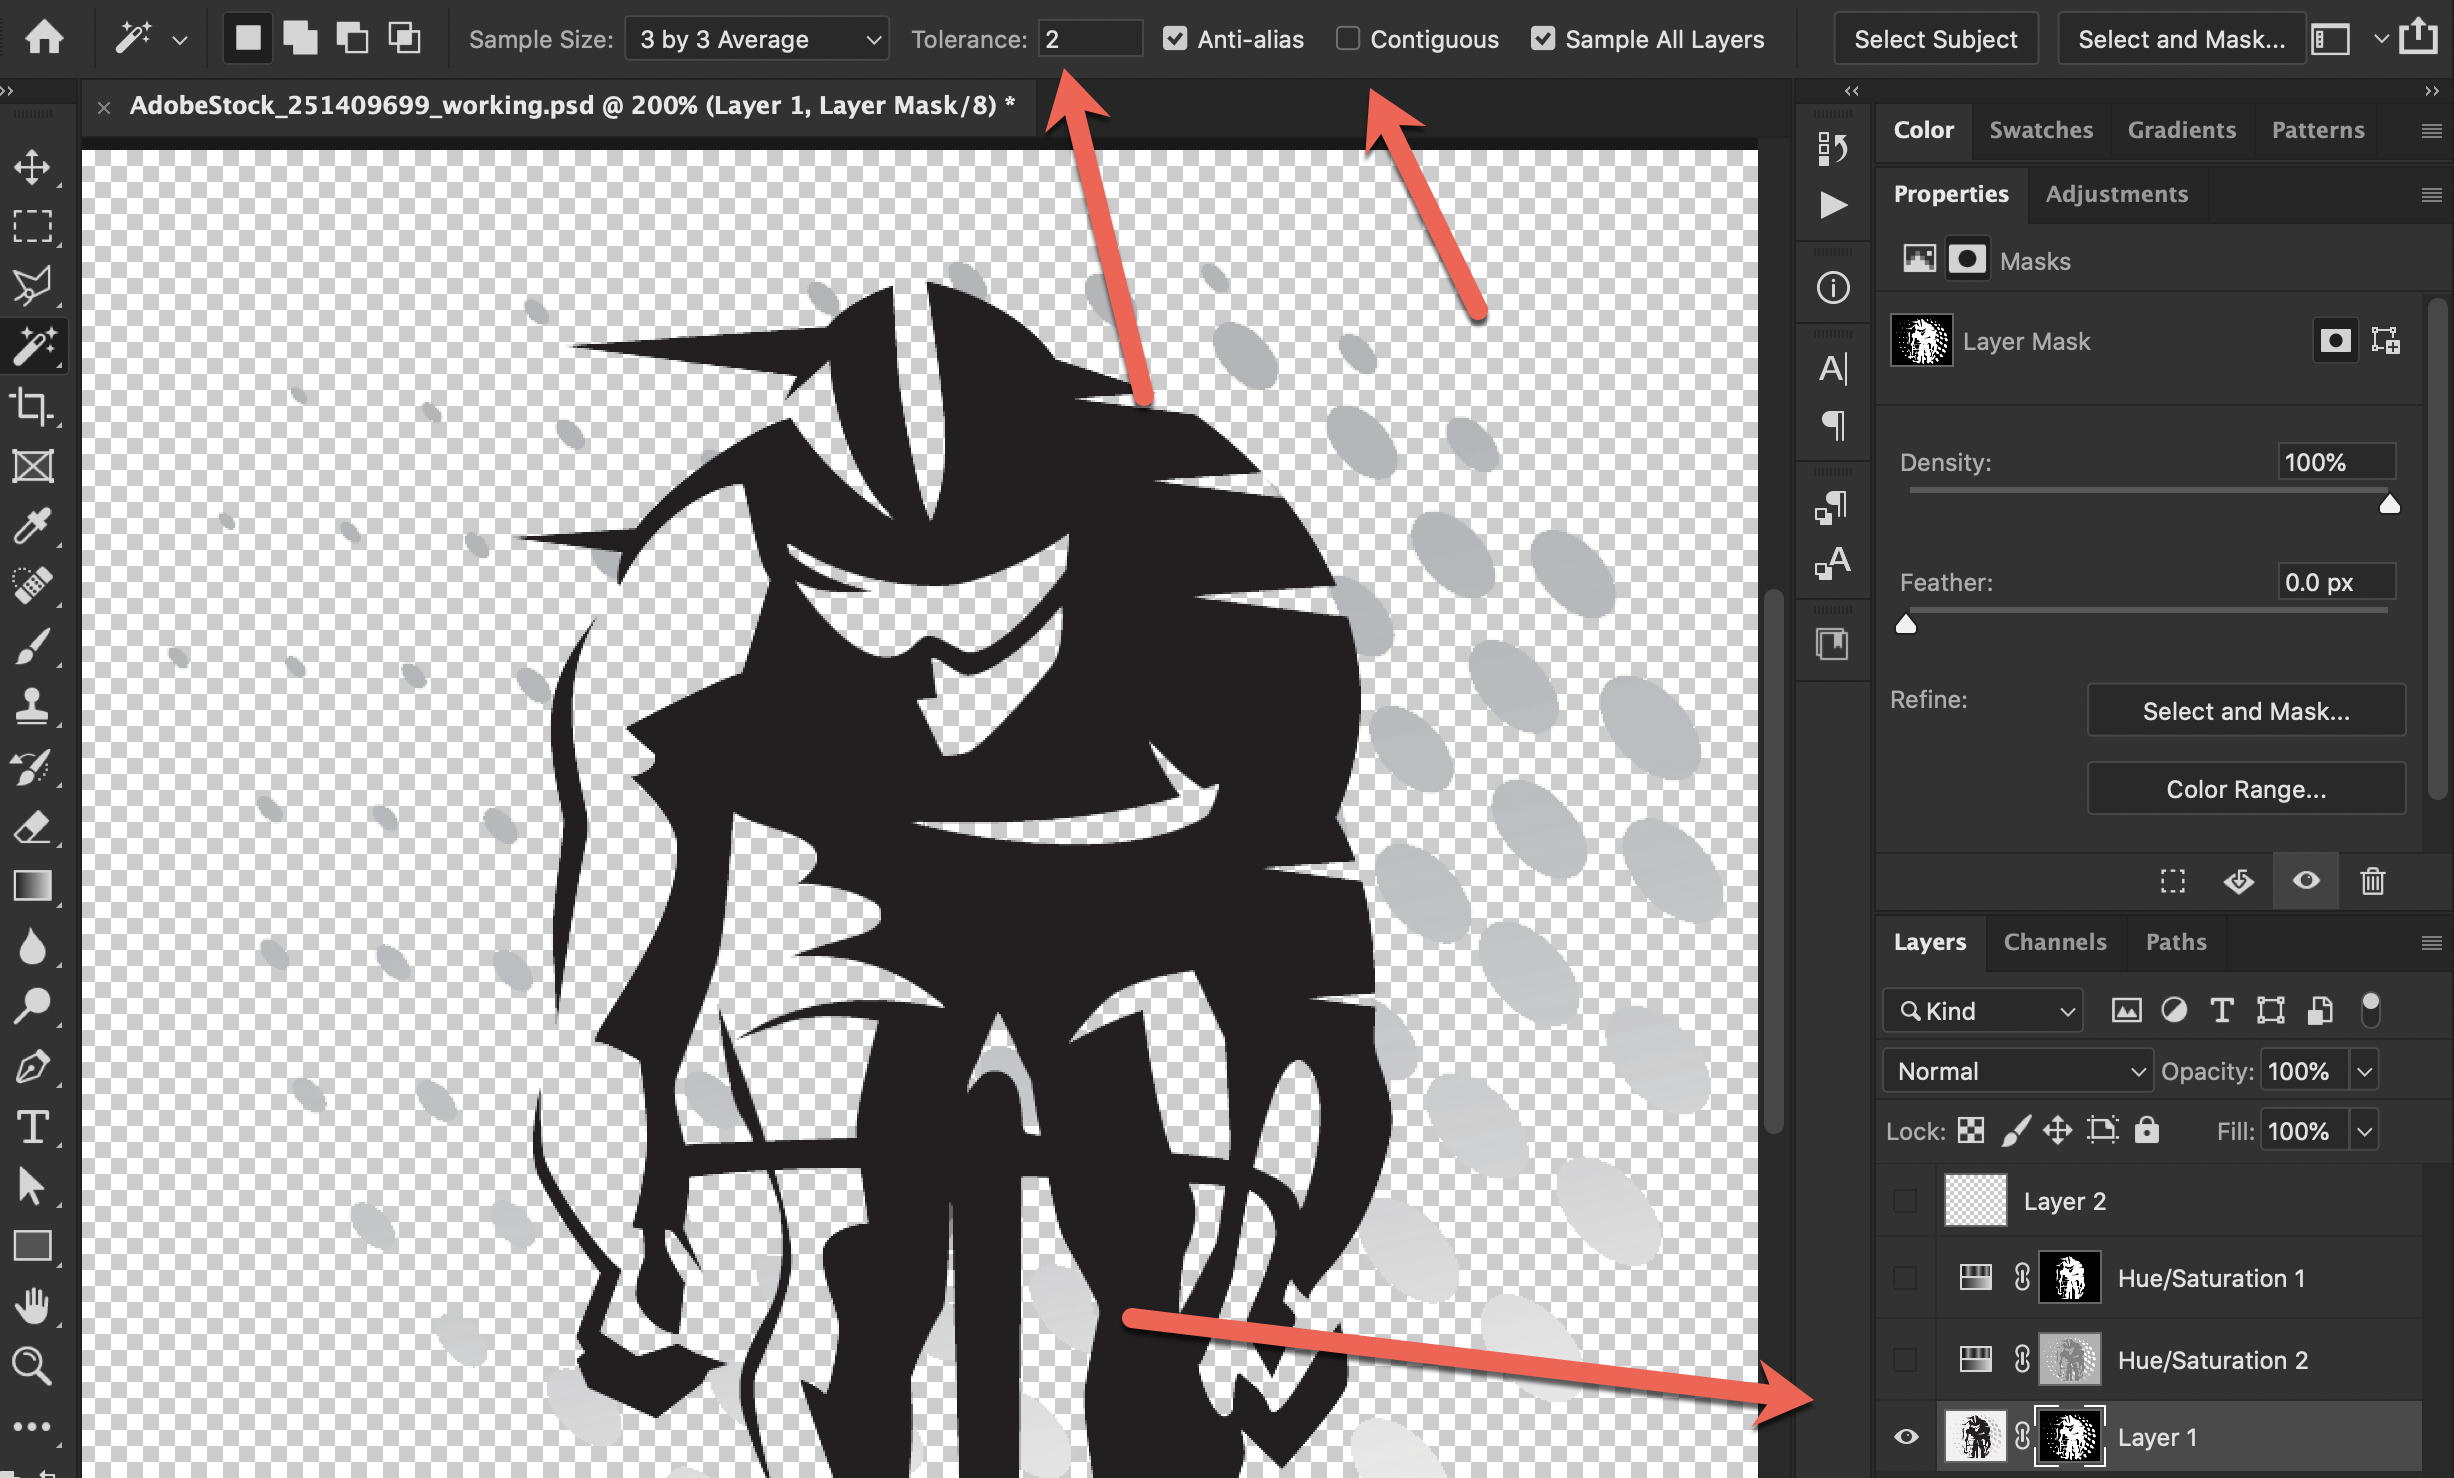Select the Horizontal Type tool

click(x=33, y=1127)
